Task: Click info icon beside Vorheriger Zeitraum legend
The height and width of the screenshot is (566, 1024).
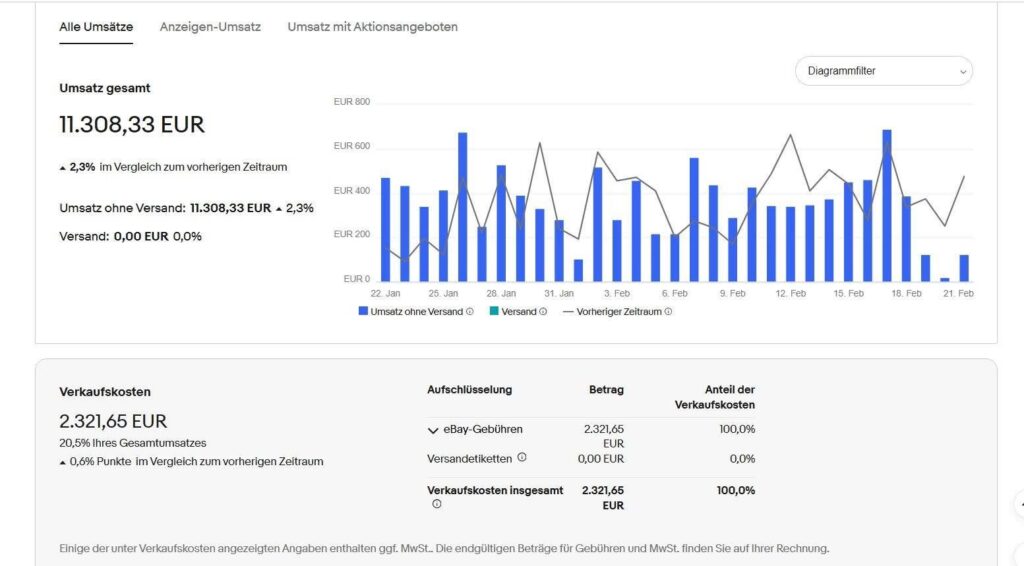Action: pyautogui.click(x=668, y=312)
